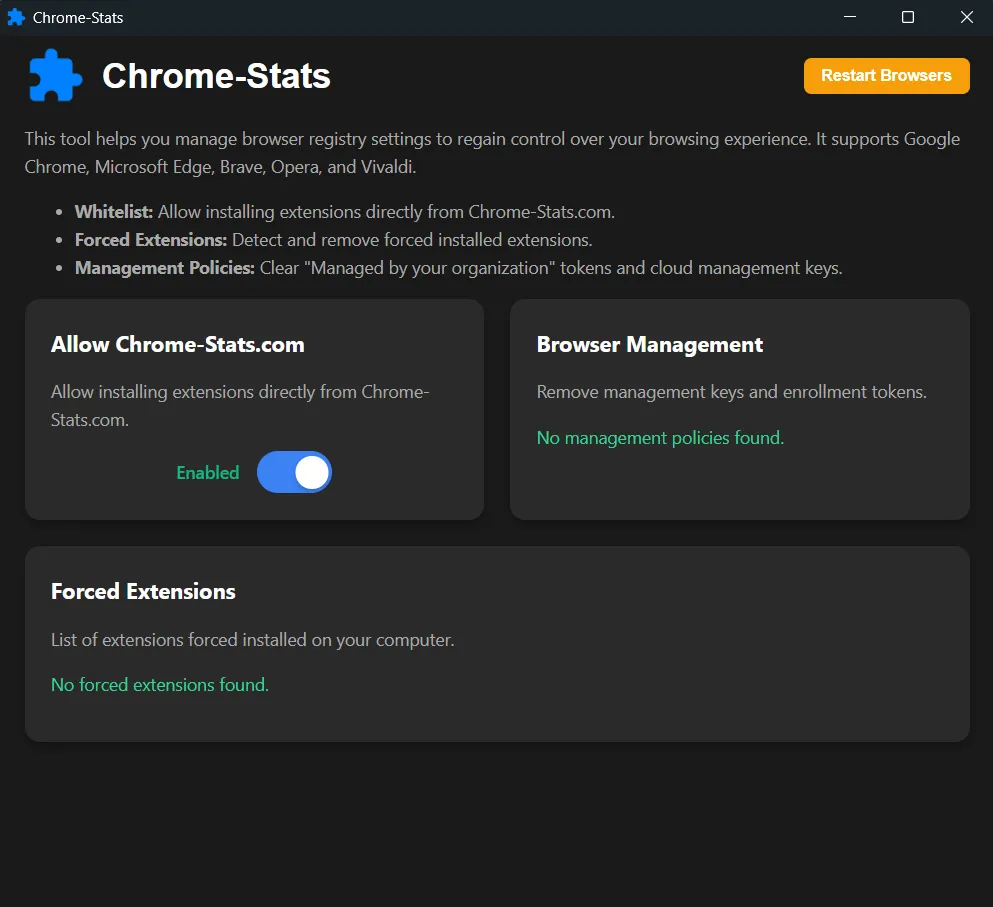
Task: Click the title bar puzzle icon
Action: pyautogui.click(x=16, y=18)
